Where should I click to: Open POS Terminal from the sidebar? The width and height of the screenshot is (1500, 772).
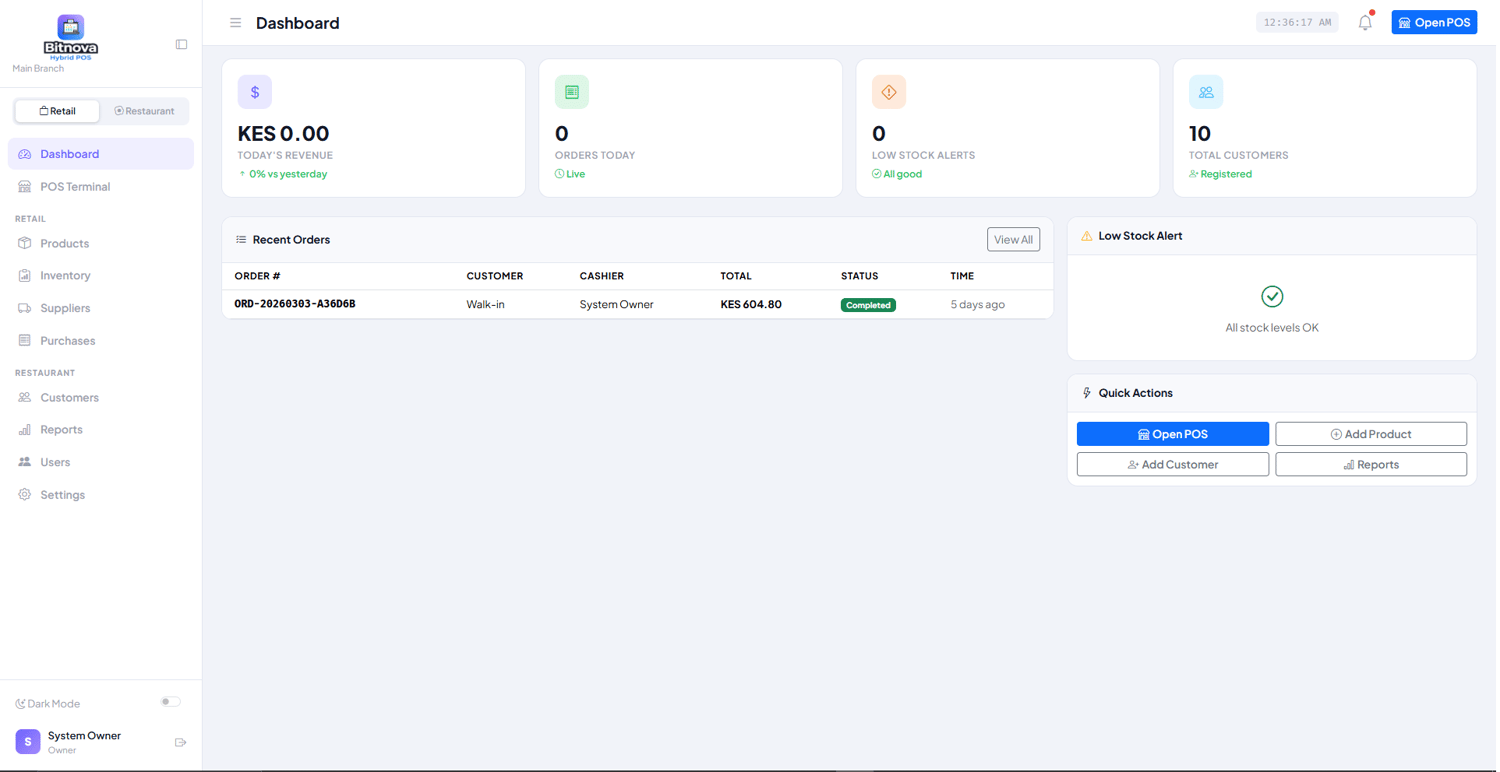[x=101, y=187]
